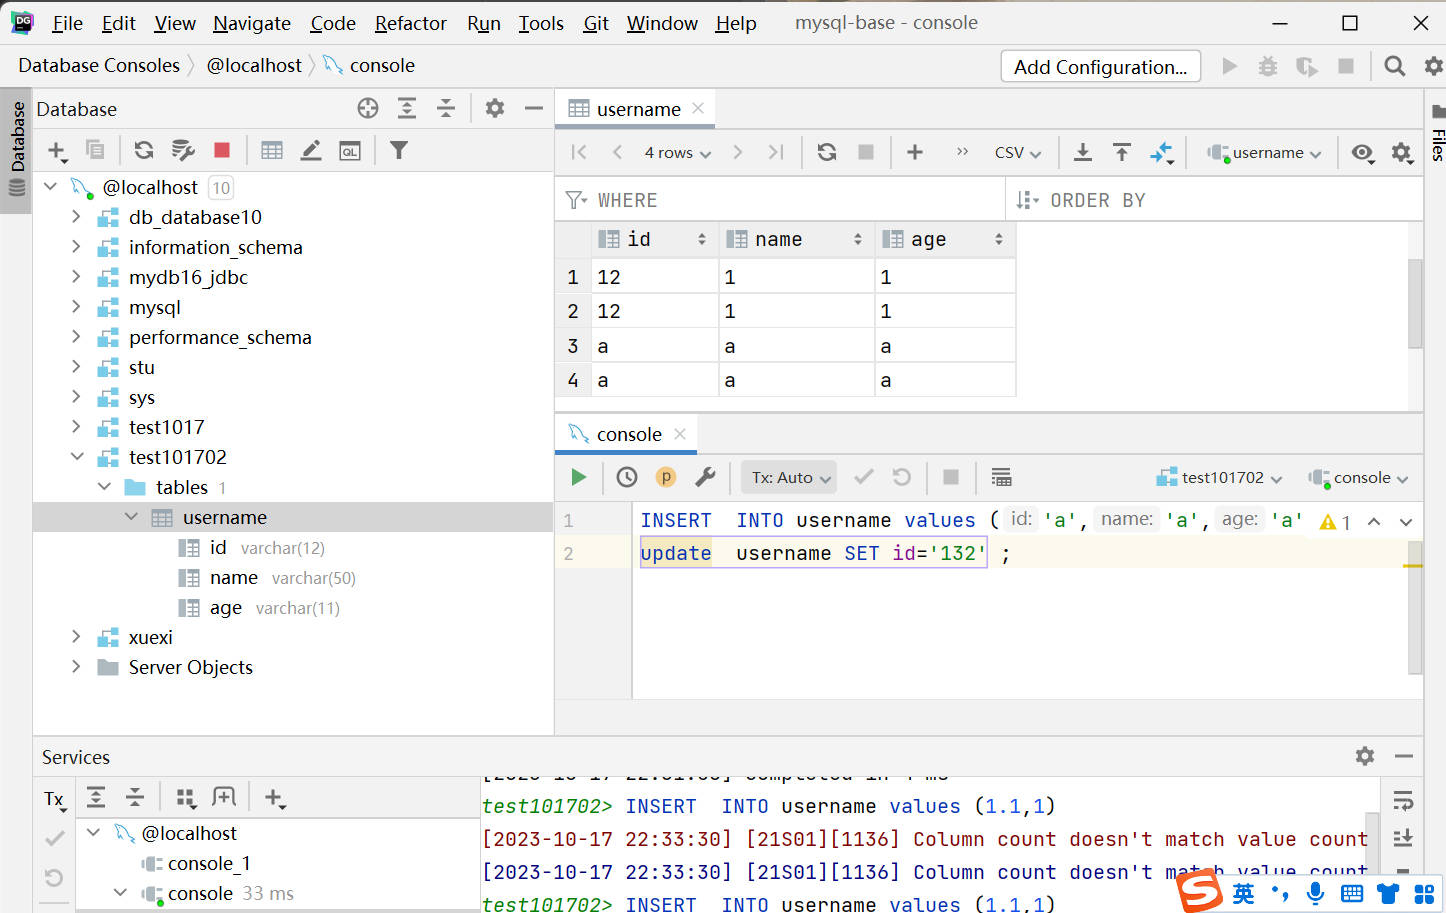
Task: Click the ORDER BY field
Action: pyautogui.click(x=1214, y=200)
